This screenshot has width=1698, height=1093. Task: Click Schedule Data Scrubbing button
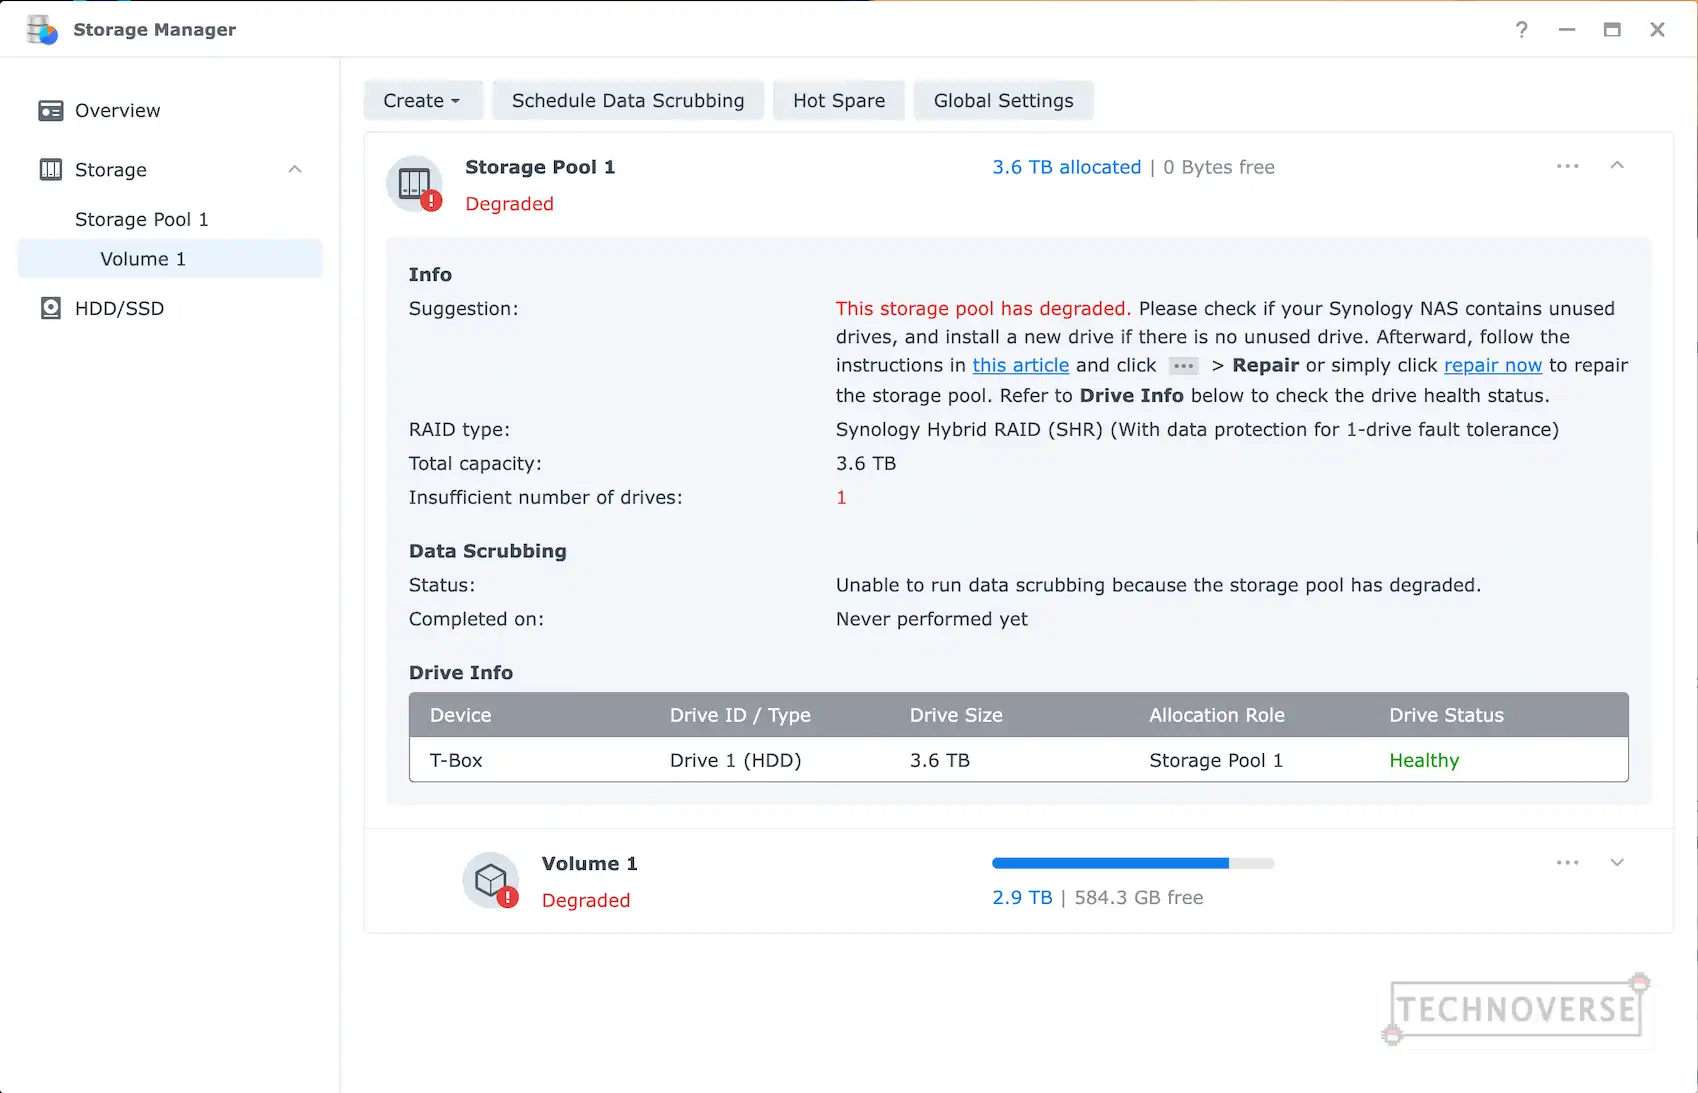pyautogui.click(x=628, y=101)
